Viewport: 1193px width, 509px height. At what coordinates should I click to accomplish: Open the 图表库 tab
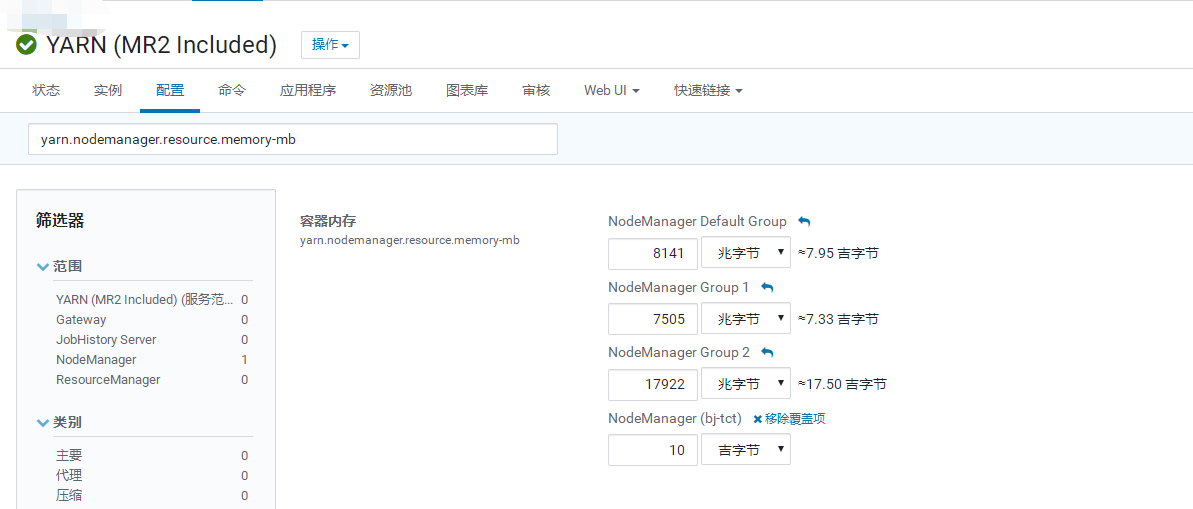(x=467, y=91)
